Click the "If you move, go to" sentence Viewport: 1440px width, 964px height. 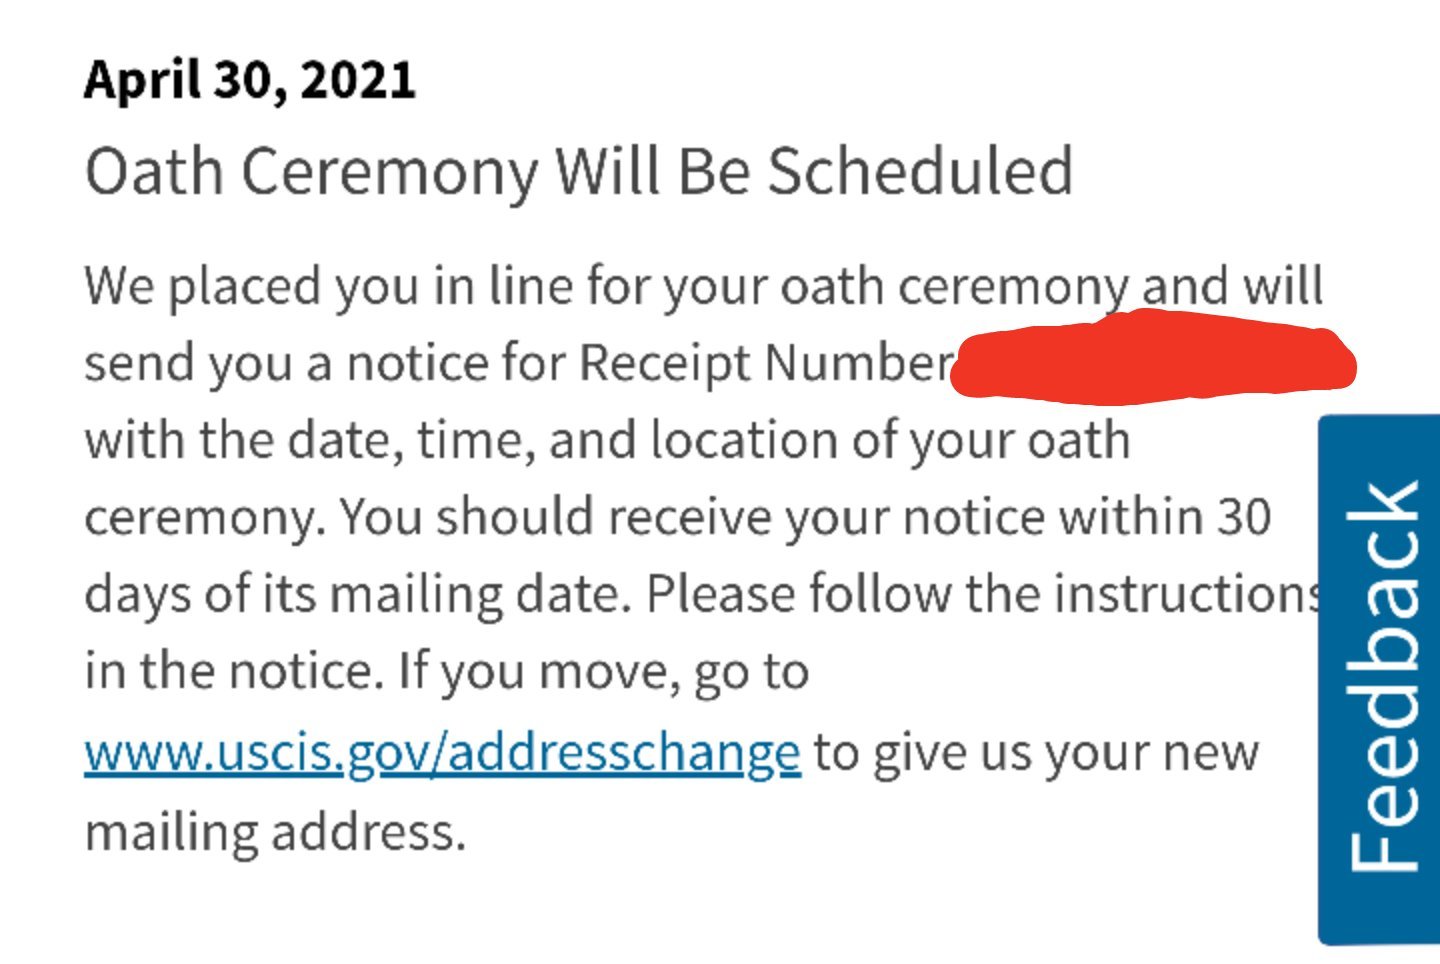coord(604,672)
